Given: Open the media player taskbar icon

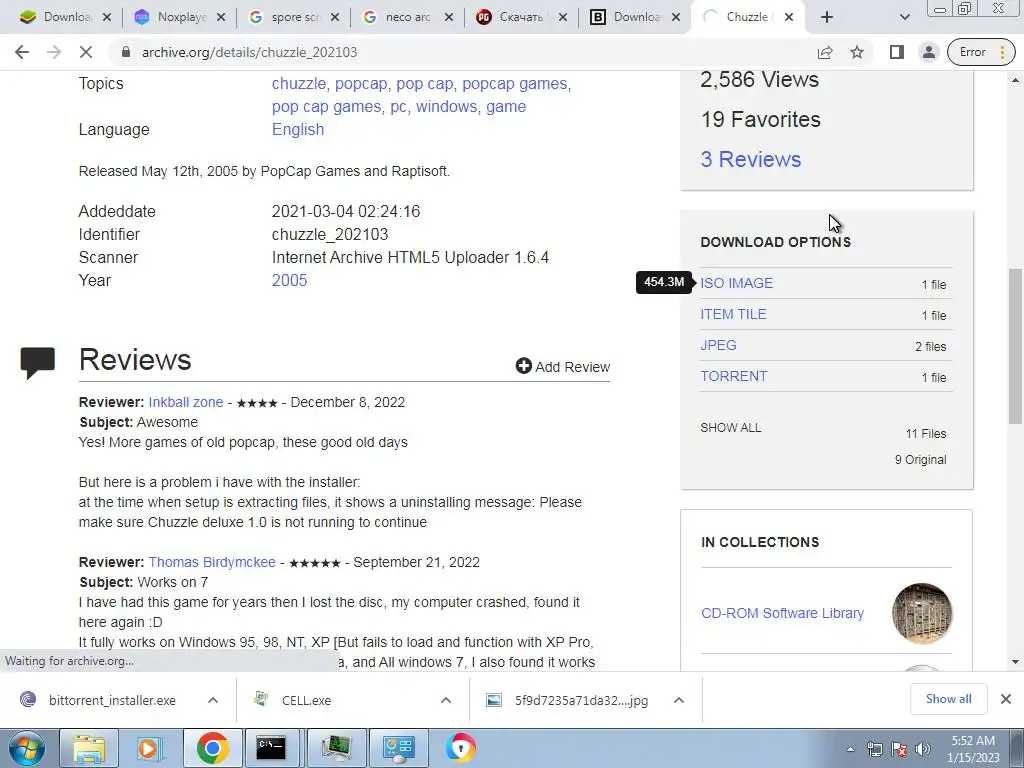Looking at the screenshot, I should pyautogui.click(x=149, y=748).
